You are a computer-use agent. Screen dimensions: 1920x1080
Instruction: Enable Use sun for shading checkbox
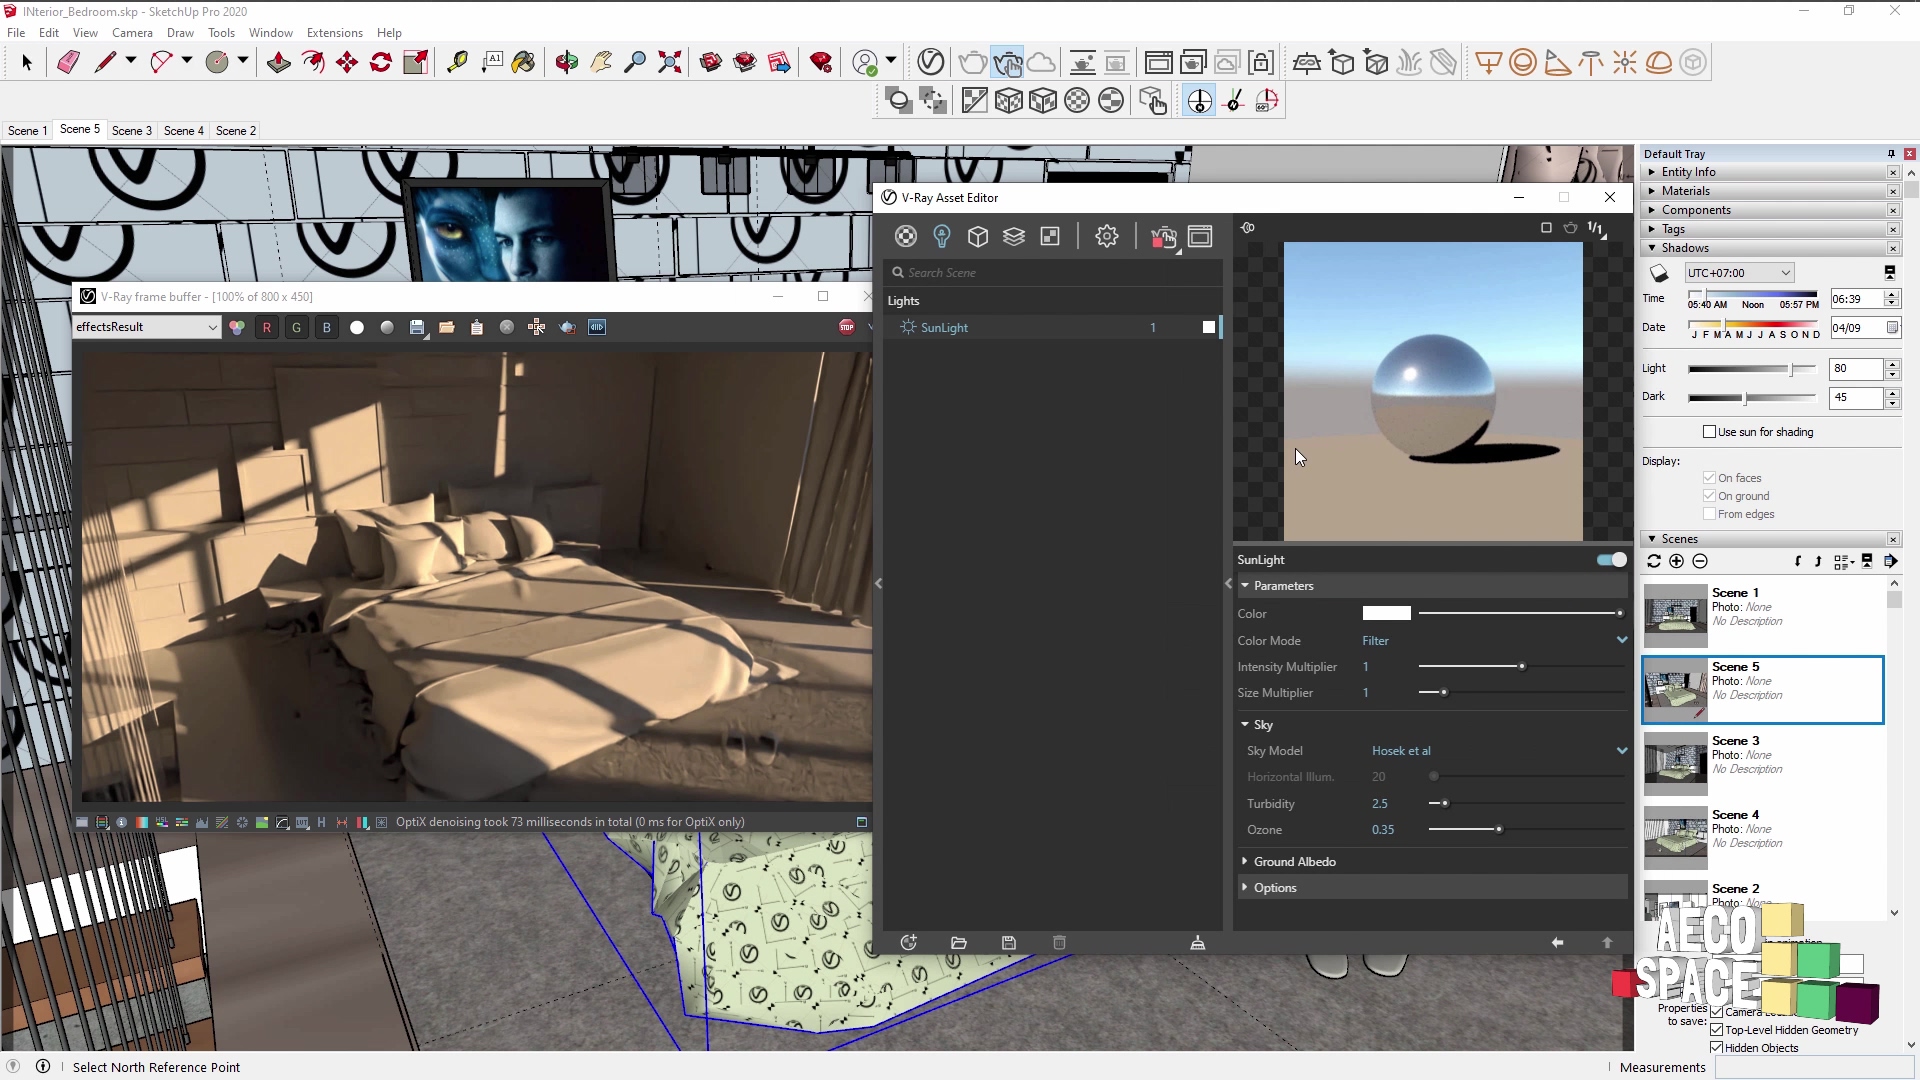pyautogui.click(x=1710, y=432)
